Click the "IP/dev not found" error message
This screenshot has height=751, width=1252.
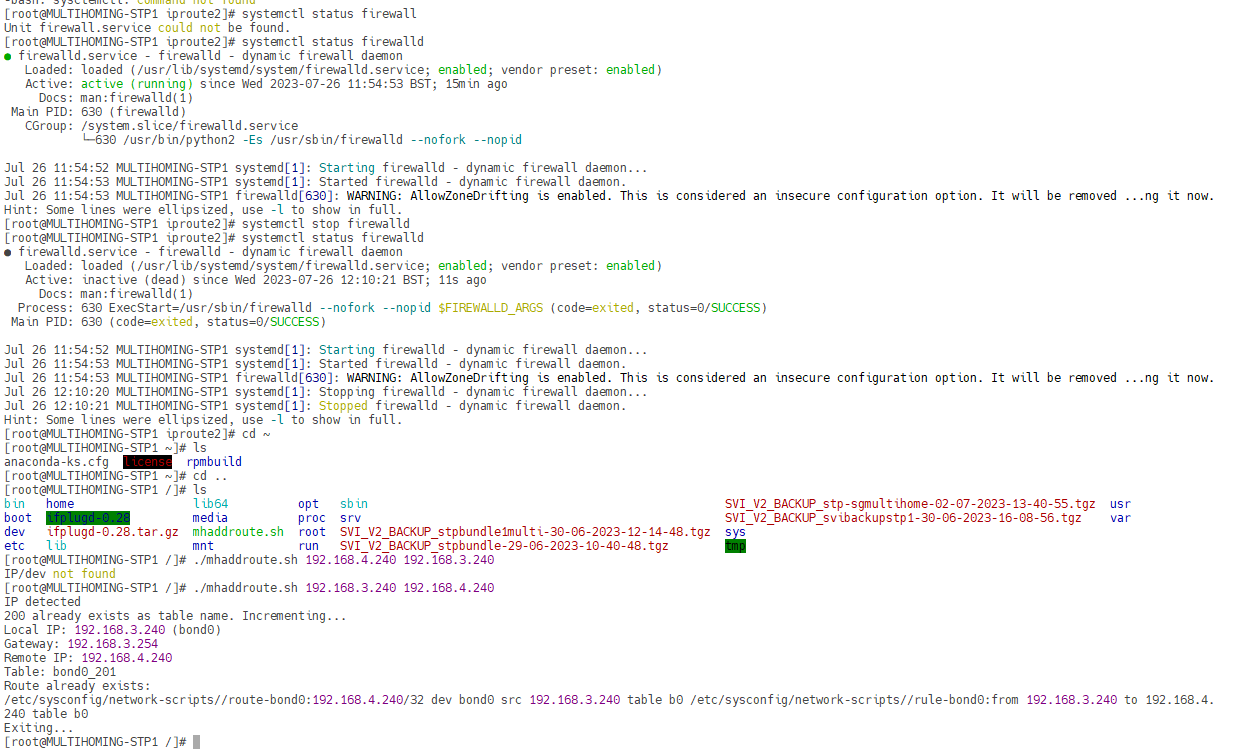(x=60, y=574)
